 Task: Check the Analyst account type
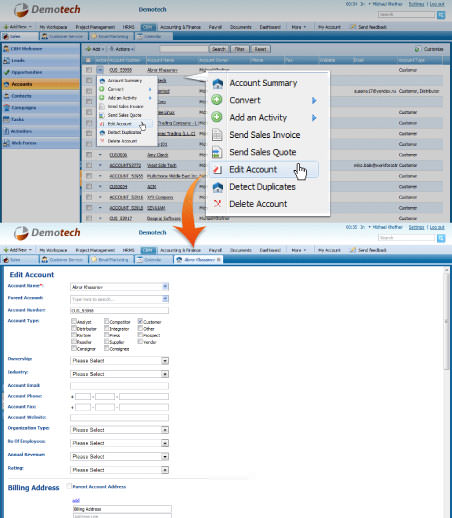coord(74,321)
